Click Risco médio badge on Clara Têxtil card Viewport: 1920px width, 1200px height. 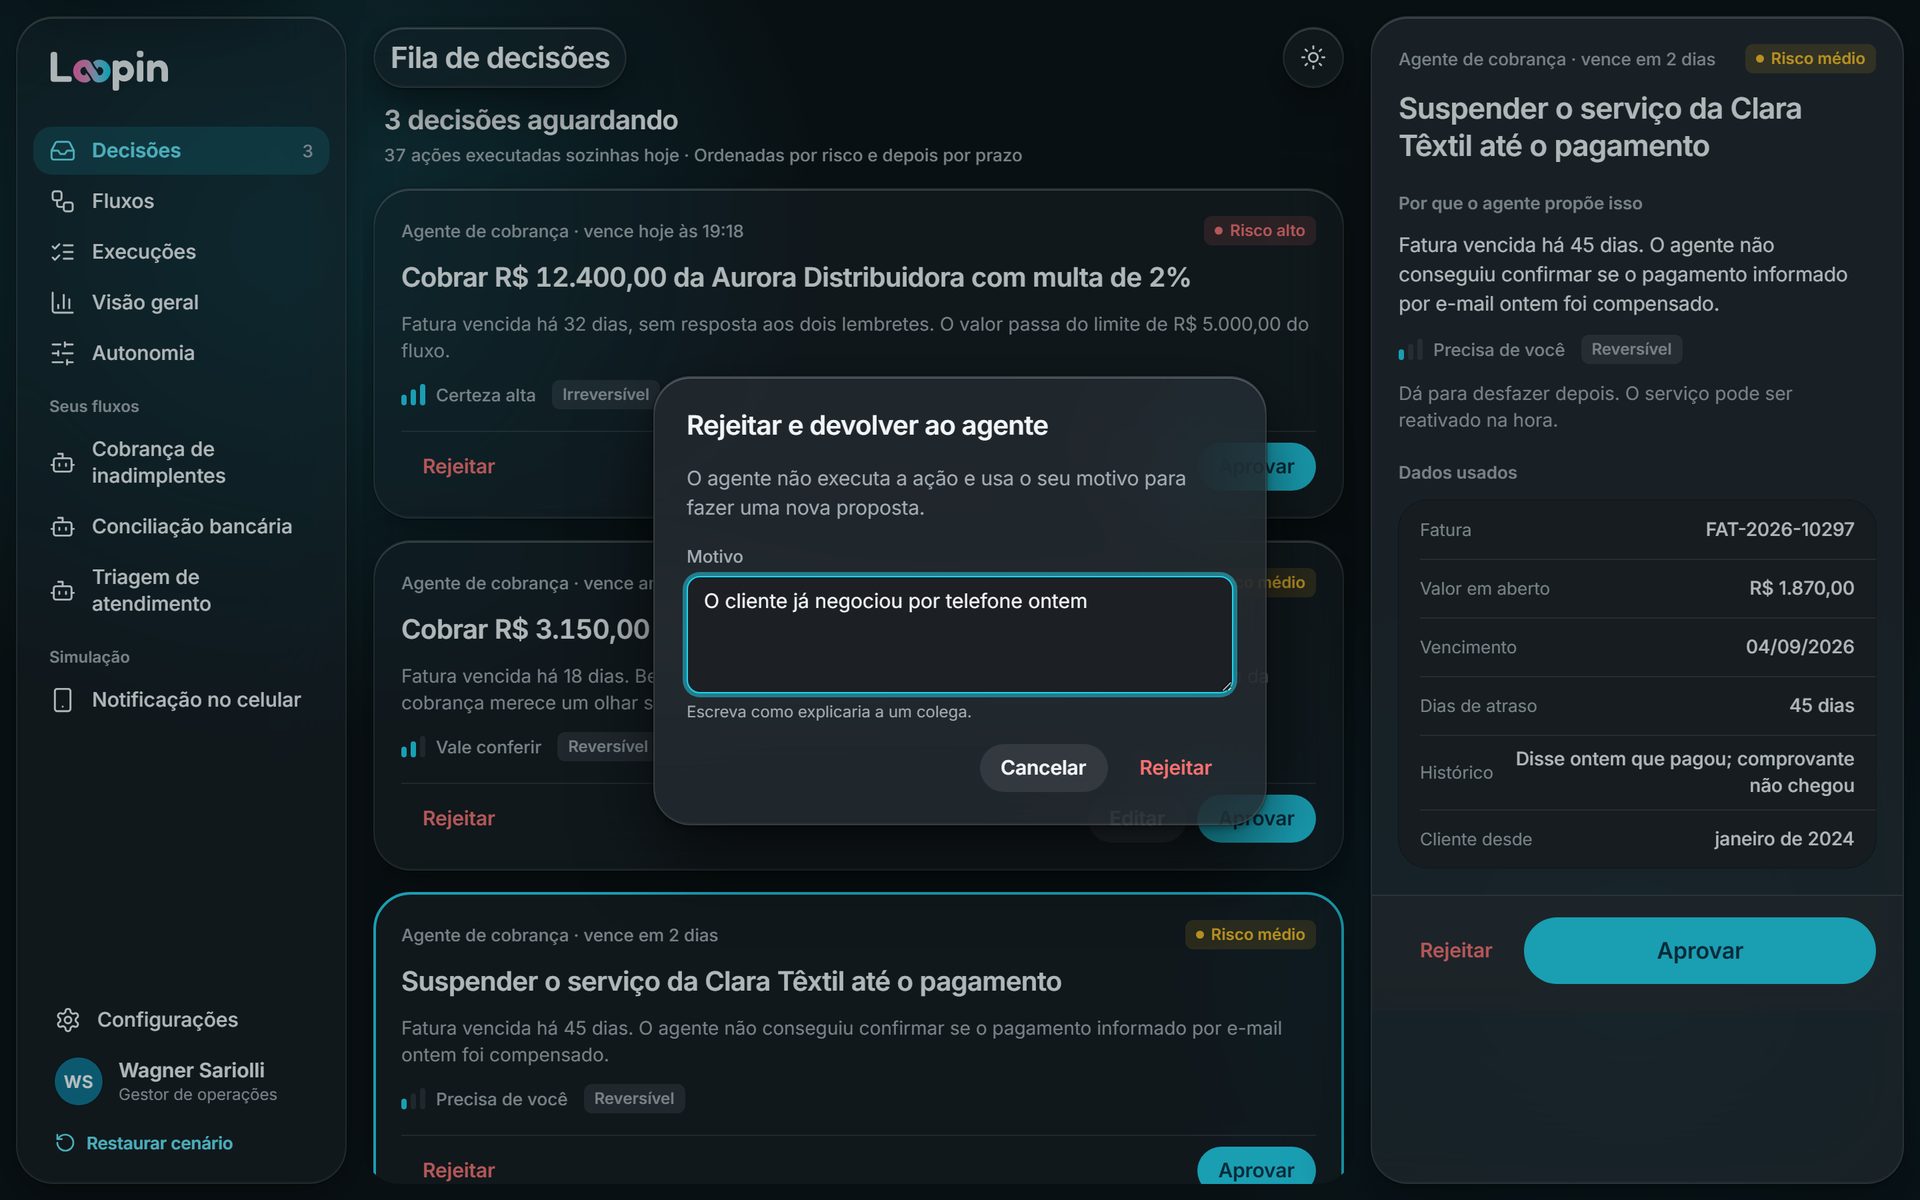click(1250, 935)
